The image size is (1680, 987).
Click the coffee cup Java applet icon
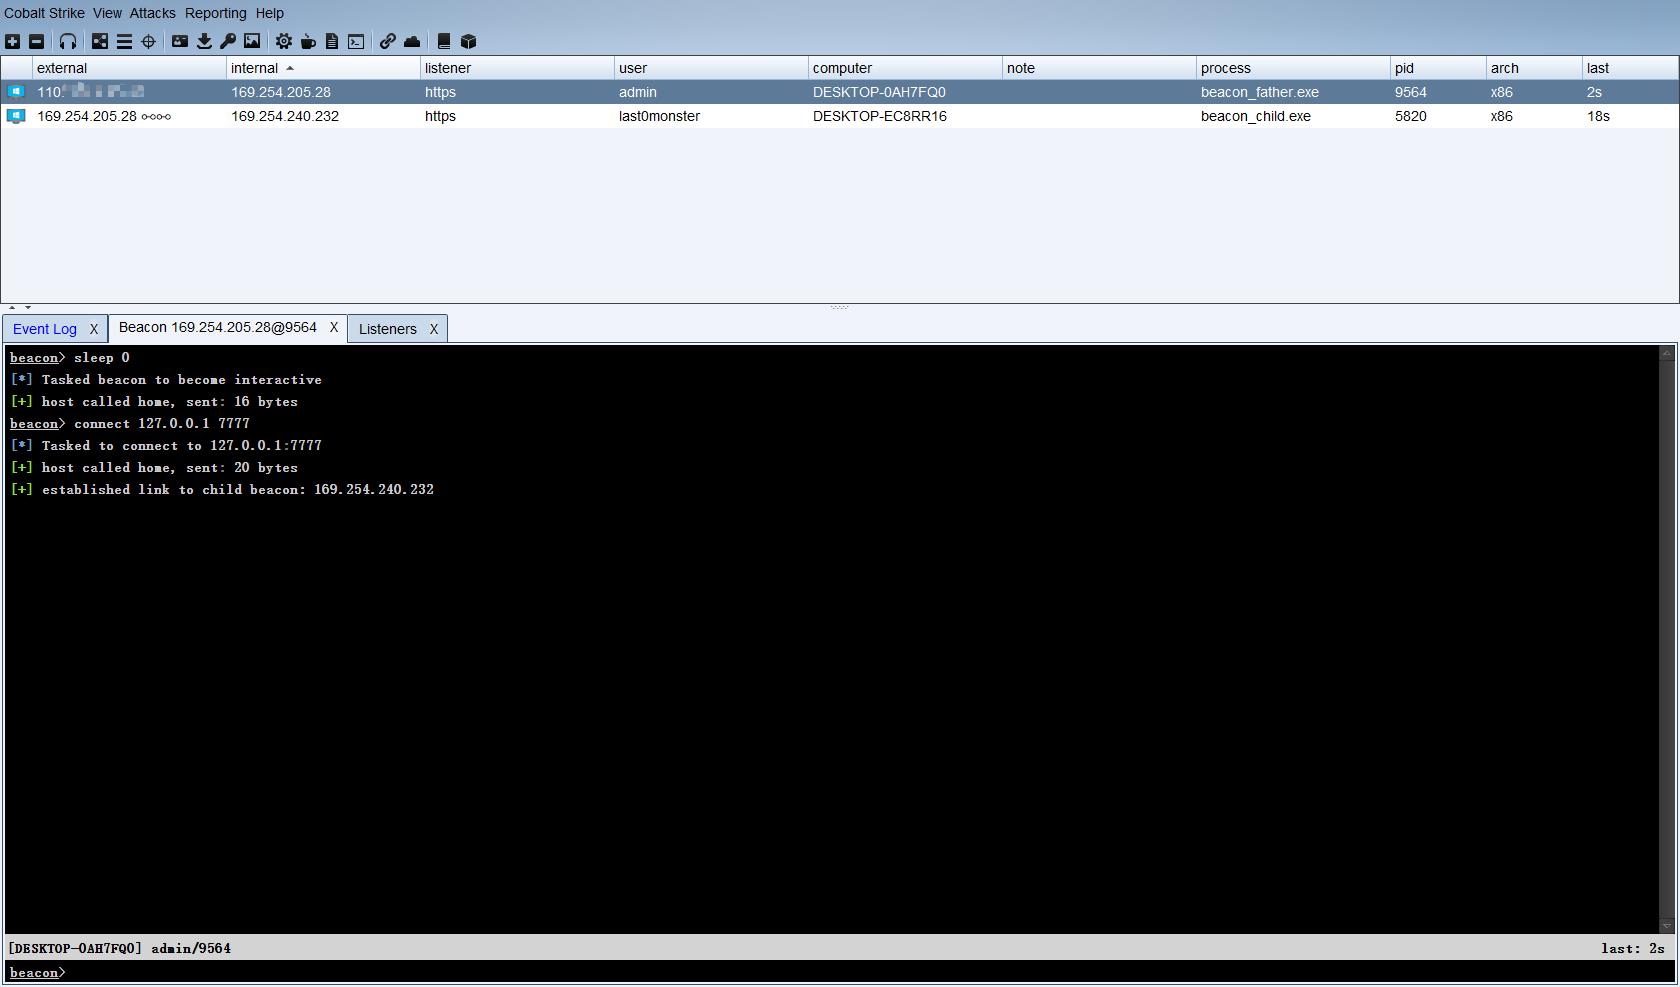[308, 41]
